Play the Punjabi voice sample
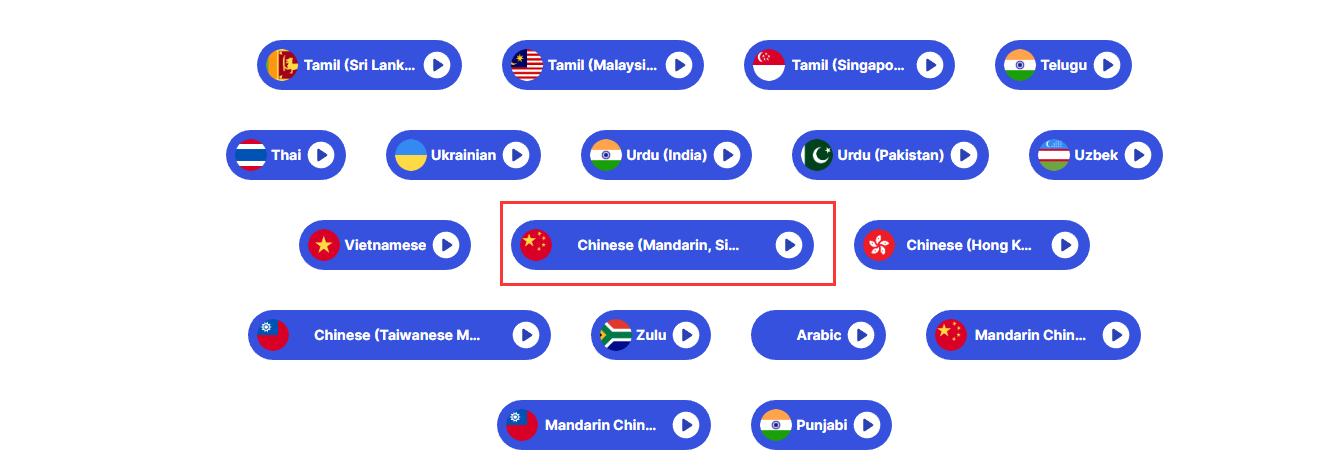The image size is (1333, 473). [x=866, y=425]
